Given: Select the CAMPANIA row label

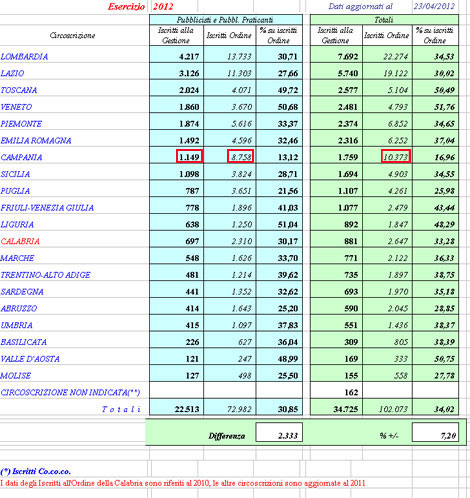Looking at the screenshot, I should [21, 157].
